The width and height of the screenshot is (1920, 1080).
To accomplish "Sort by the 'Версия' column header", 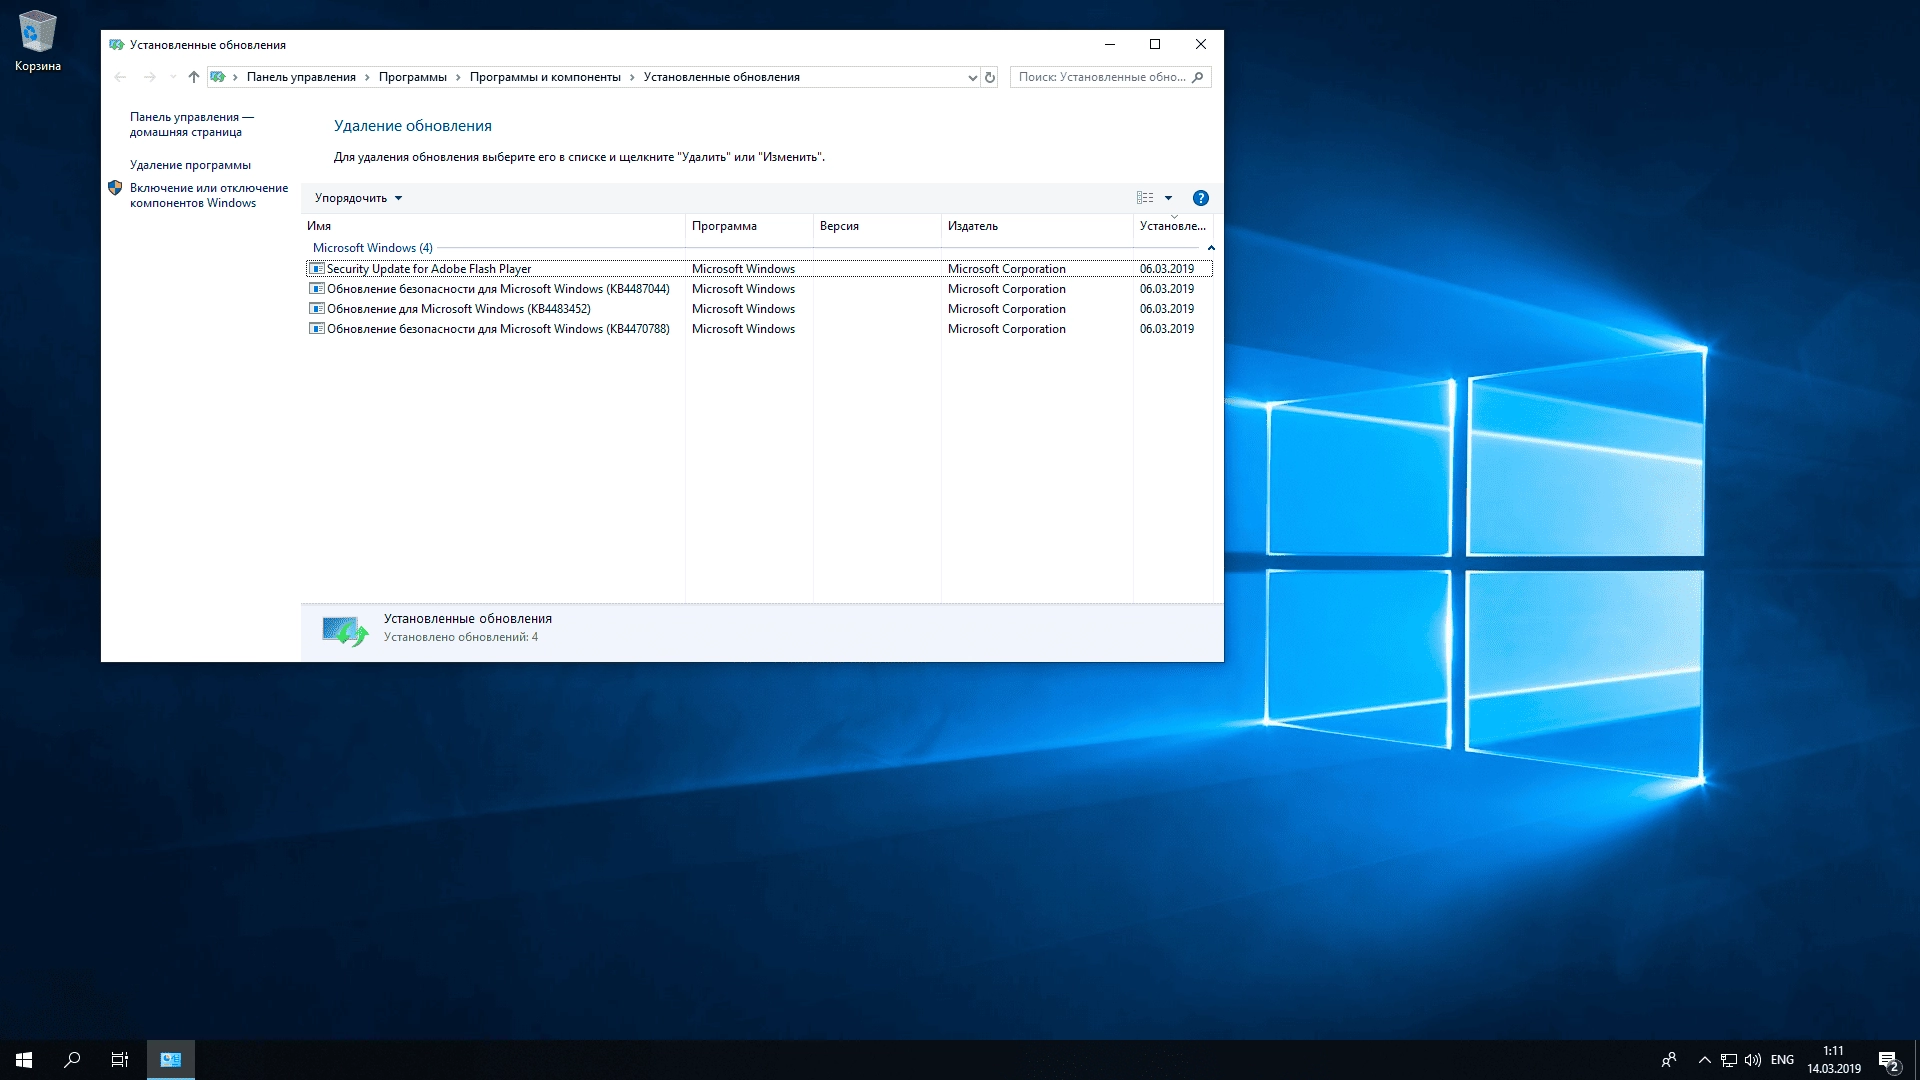I will pos(877,226).
